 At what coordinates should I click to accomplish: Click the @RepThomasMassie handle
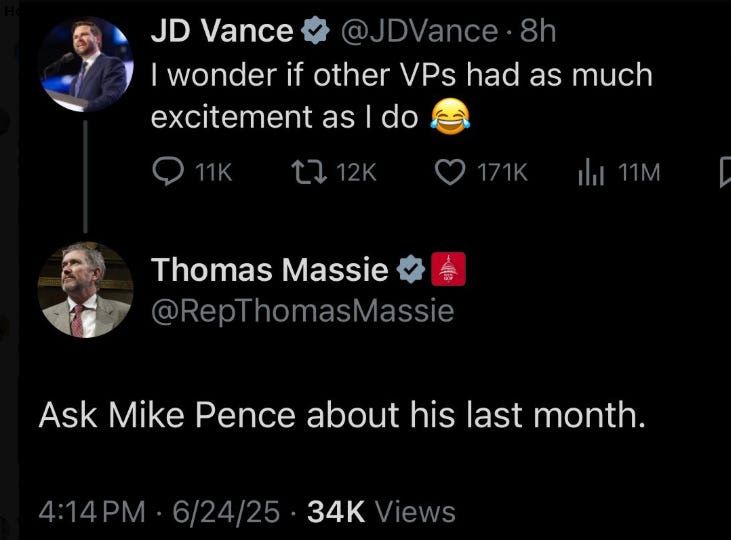[x=302, y=311]
